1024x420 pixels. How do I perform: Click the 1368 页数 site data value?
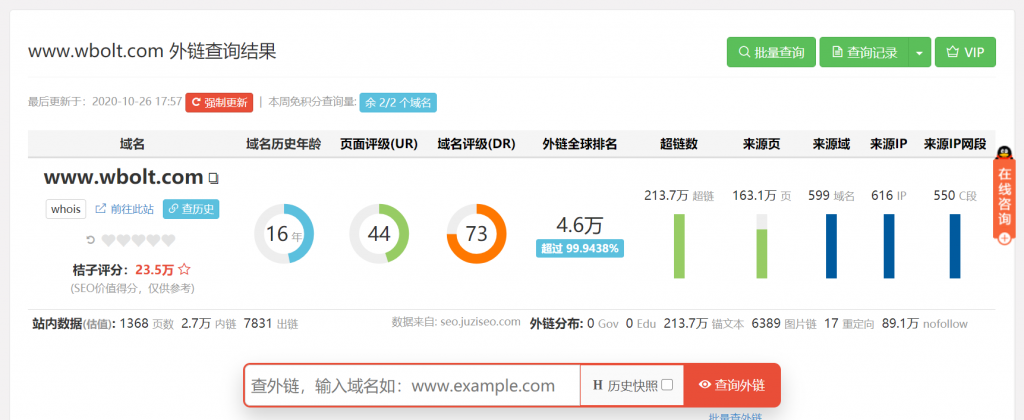point(146,323)
